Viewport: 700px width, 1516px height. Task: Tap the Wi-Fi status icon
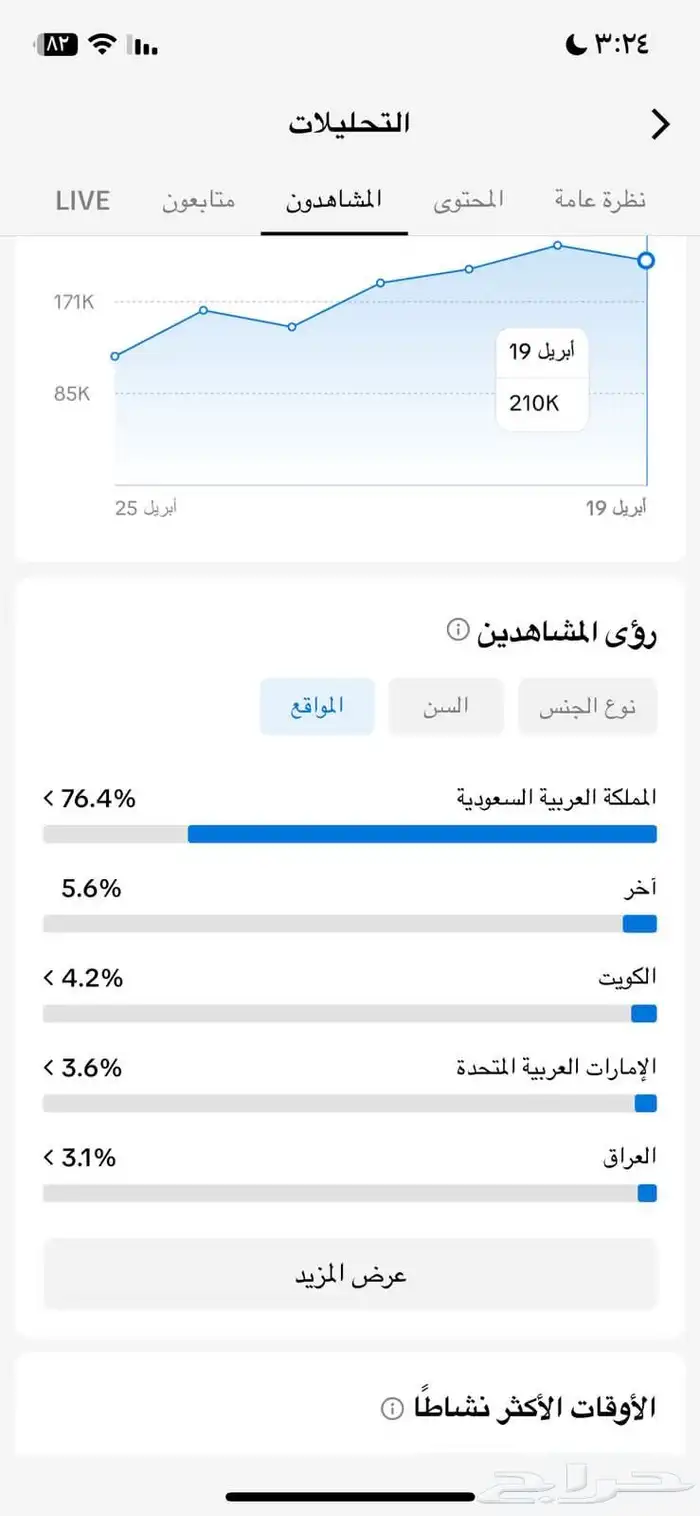101,45
